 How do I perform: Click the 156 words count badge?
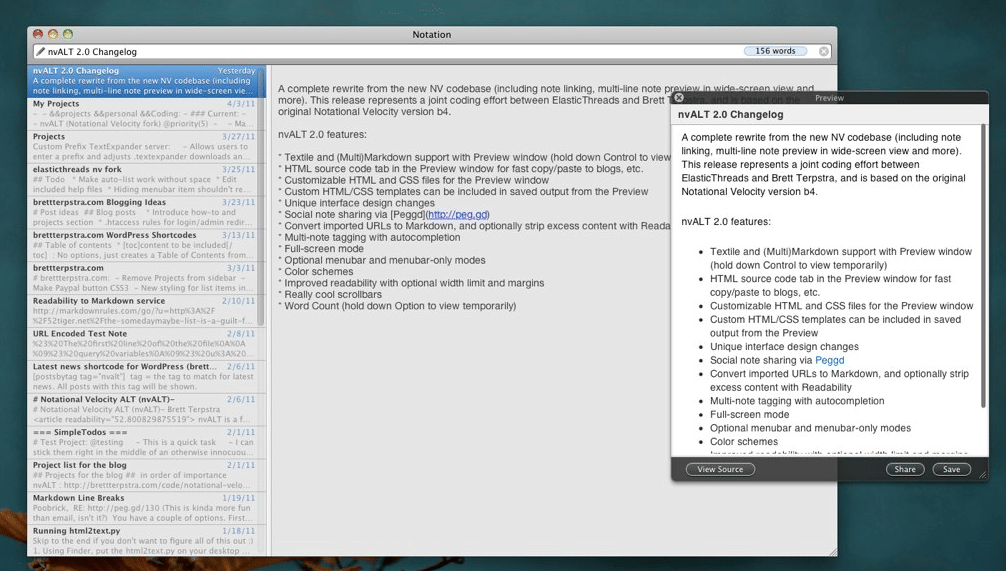[775, 51]
